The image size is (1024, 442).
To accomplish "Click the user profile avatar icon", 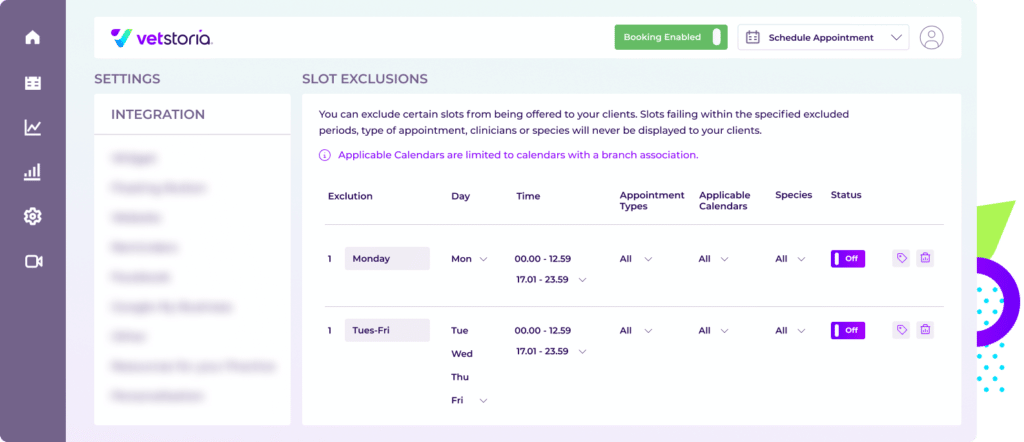I will [931, 37].
